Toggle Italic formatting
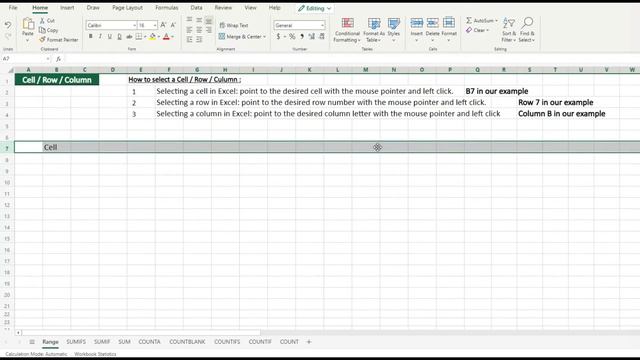Viewport: 640px width, 360px height. pos(100,37)
